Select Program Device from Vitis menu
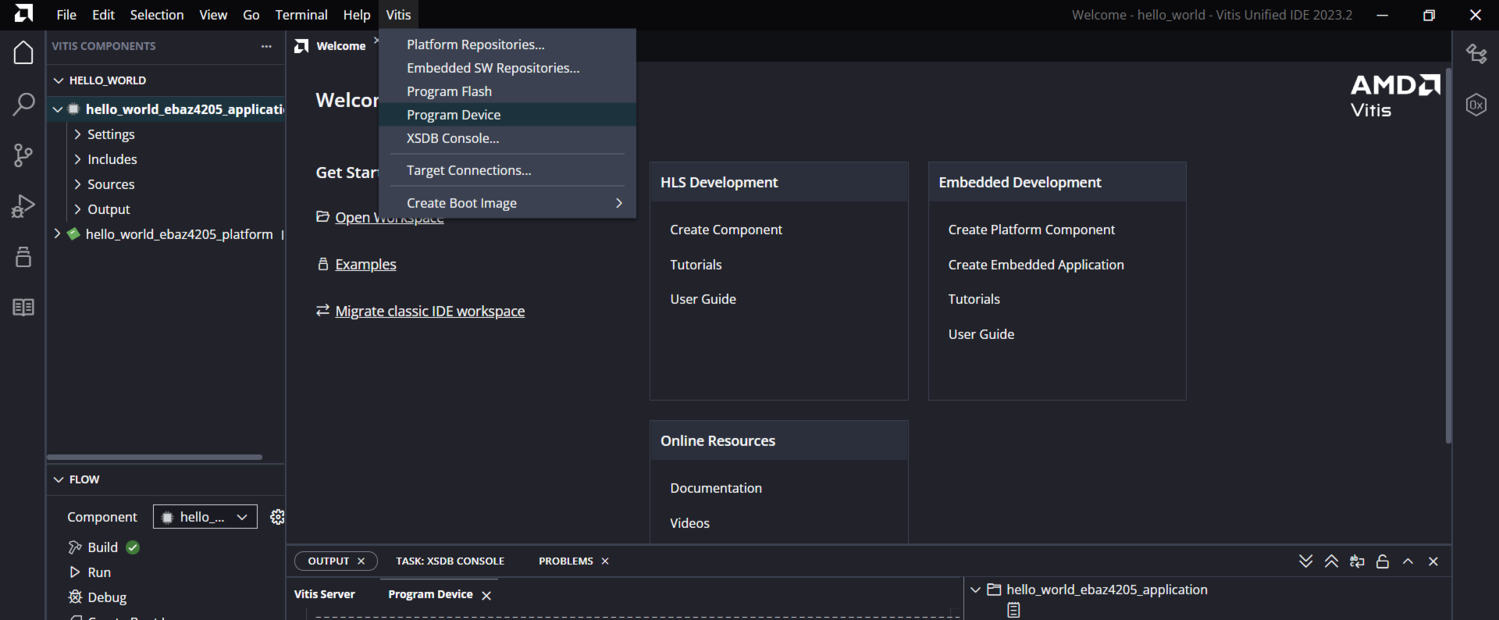1499x620 pixels. pyautogui.click(x=453, y=115)
